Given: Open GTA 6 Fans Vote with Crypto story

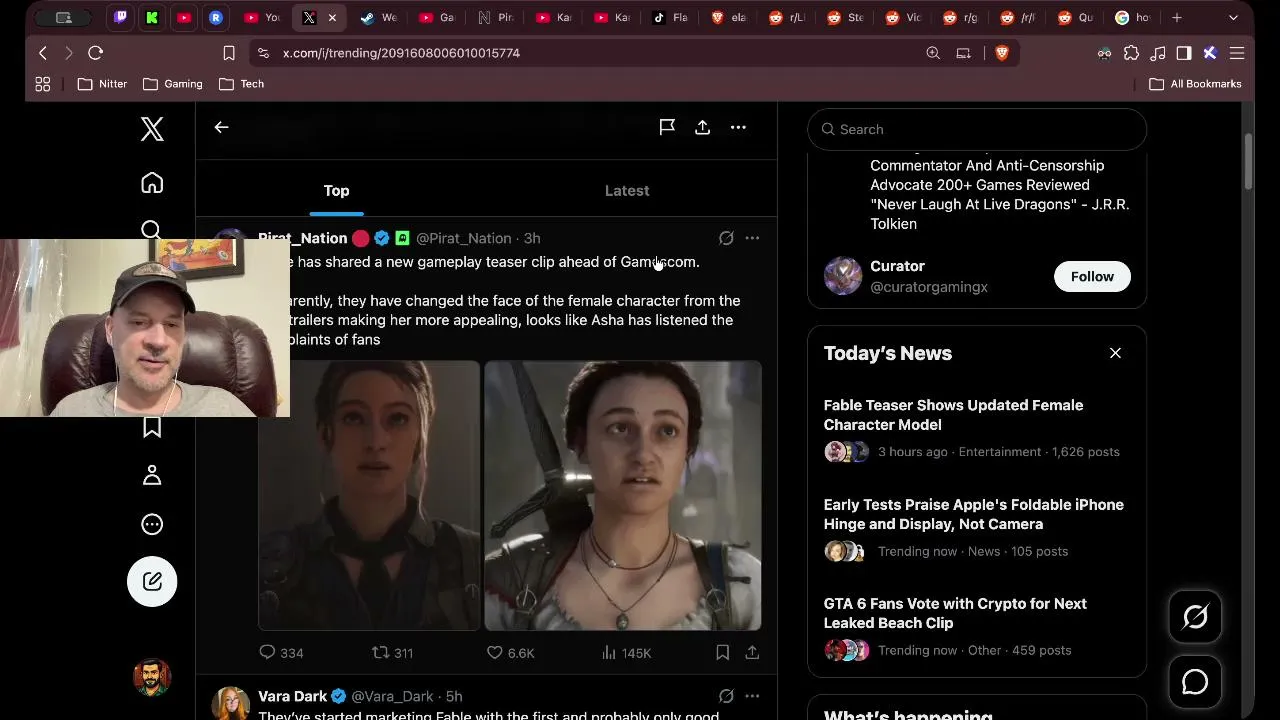Looking at the screenshot, I should pyautogui.click(x=955, y=613).
